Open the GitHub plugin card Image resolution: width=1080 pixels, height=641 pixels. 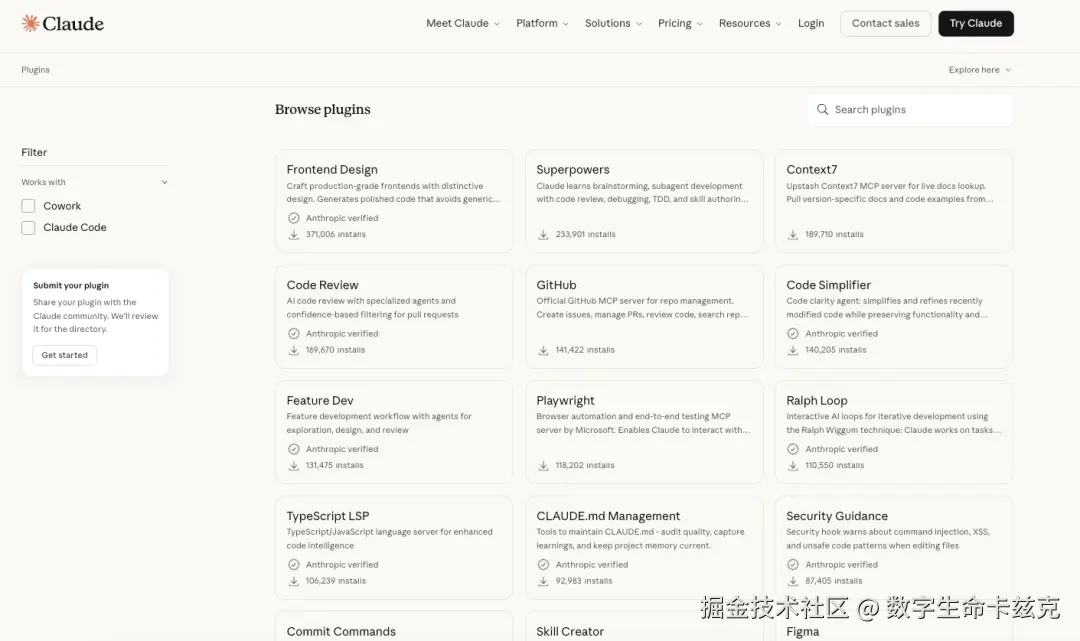point(644,317)
